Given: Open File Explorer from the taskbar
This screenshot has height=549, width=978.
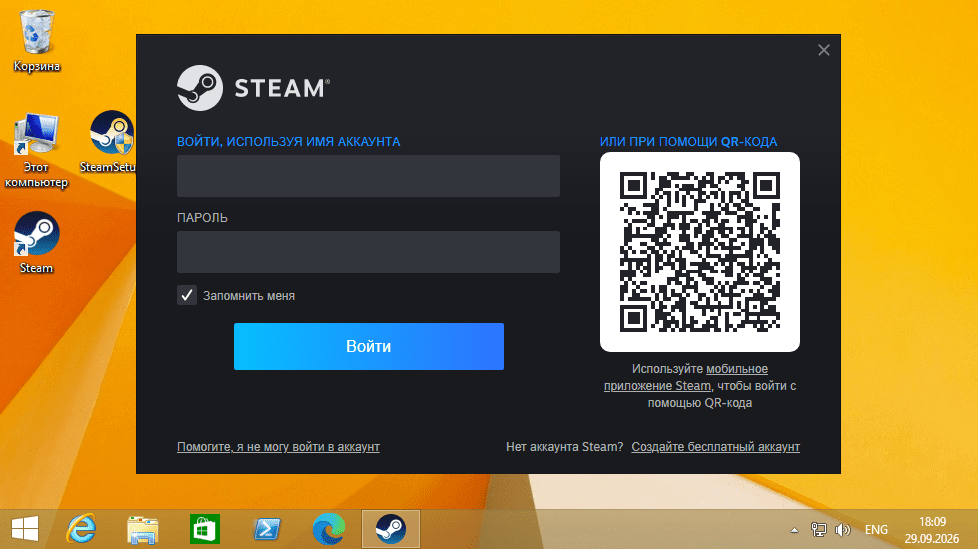Looking at the screenshot, I should pos(143,529).
